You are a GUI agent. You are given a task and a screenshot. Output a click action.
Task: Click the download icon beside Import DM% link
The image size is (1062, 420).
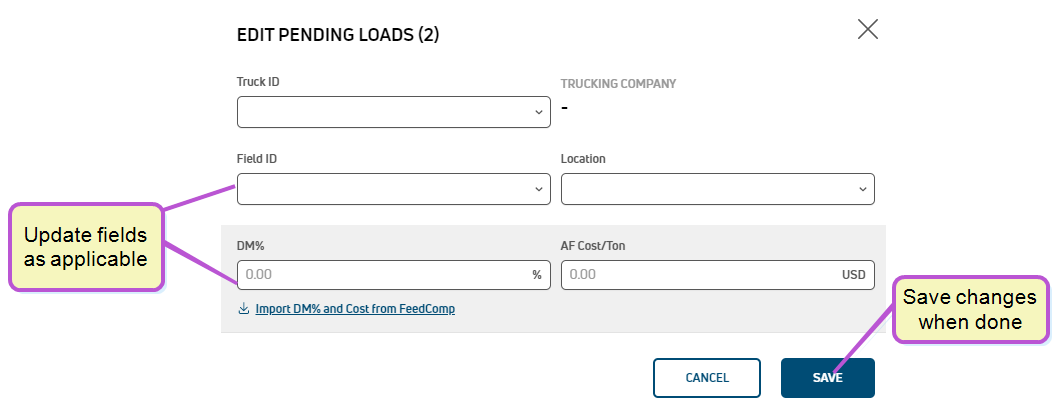pyautogui.click(x=244, y=309)
